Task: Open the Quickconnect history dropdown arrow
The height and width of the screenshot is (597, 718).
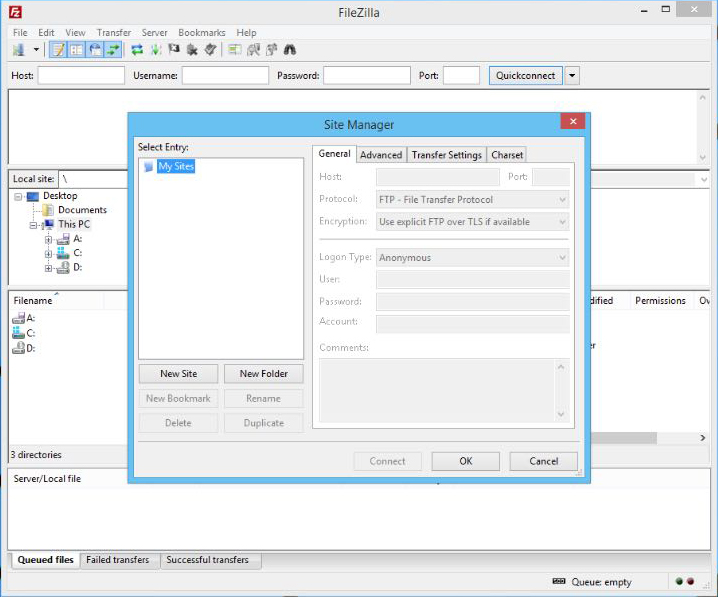Action: [572, 75]
